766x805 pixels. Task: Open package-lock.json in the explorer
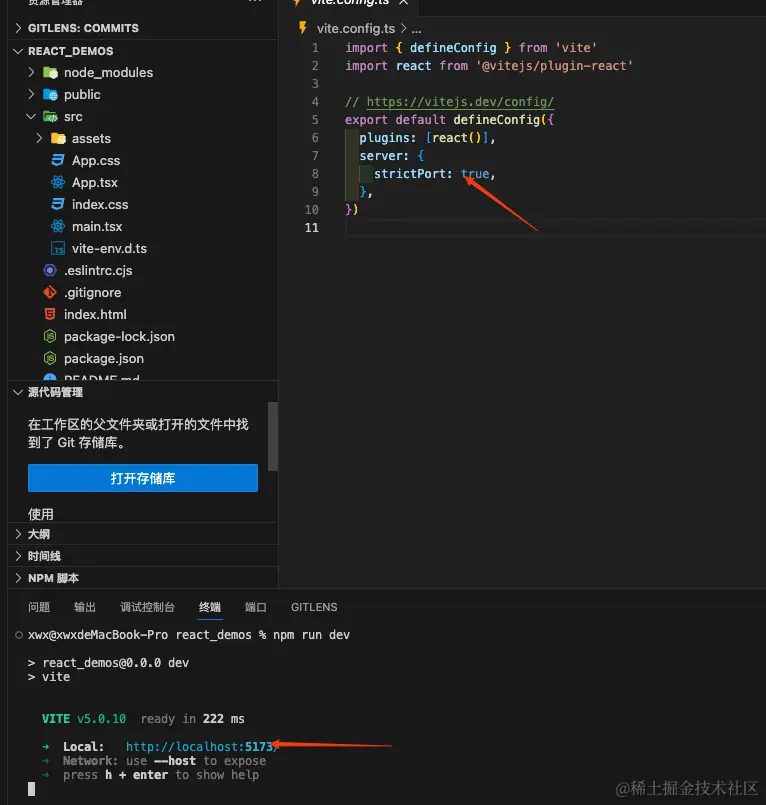tap(119, 336)
